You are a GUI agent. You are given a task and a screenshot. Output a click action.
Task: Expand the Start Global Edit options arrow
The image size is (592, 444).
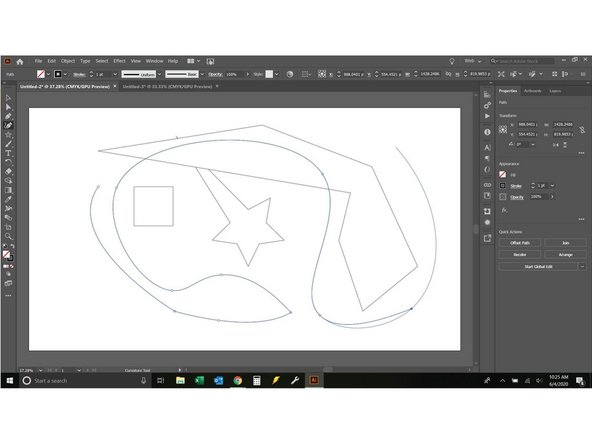(582, 267)
